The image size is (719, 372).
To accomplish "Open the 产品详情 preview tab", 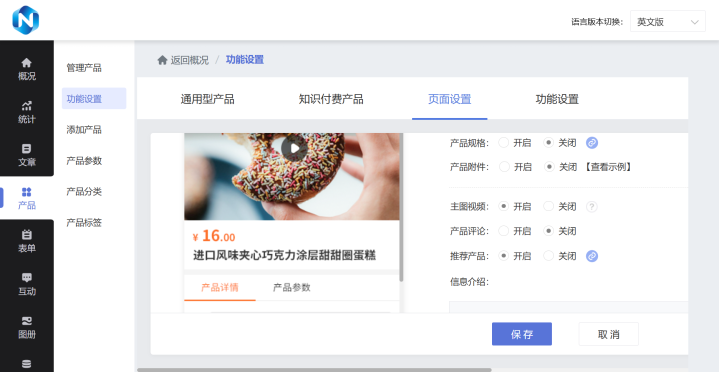I will click(x=220, y=288).
